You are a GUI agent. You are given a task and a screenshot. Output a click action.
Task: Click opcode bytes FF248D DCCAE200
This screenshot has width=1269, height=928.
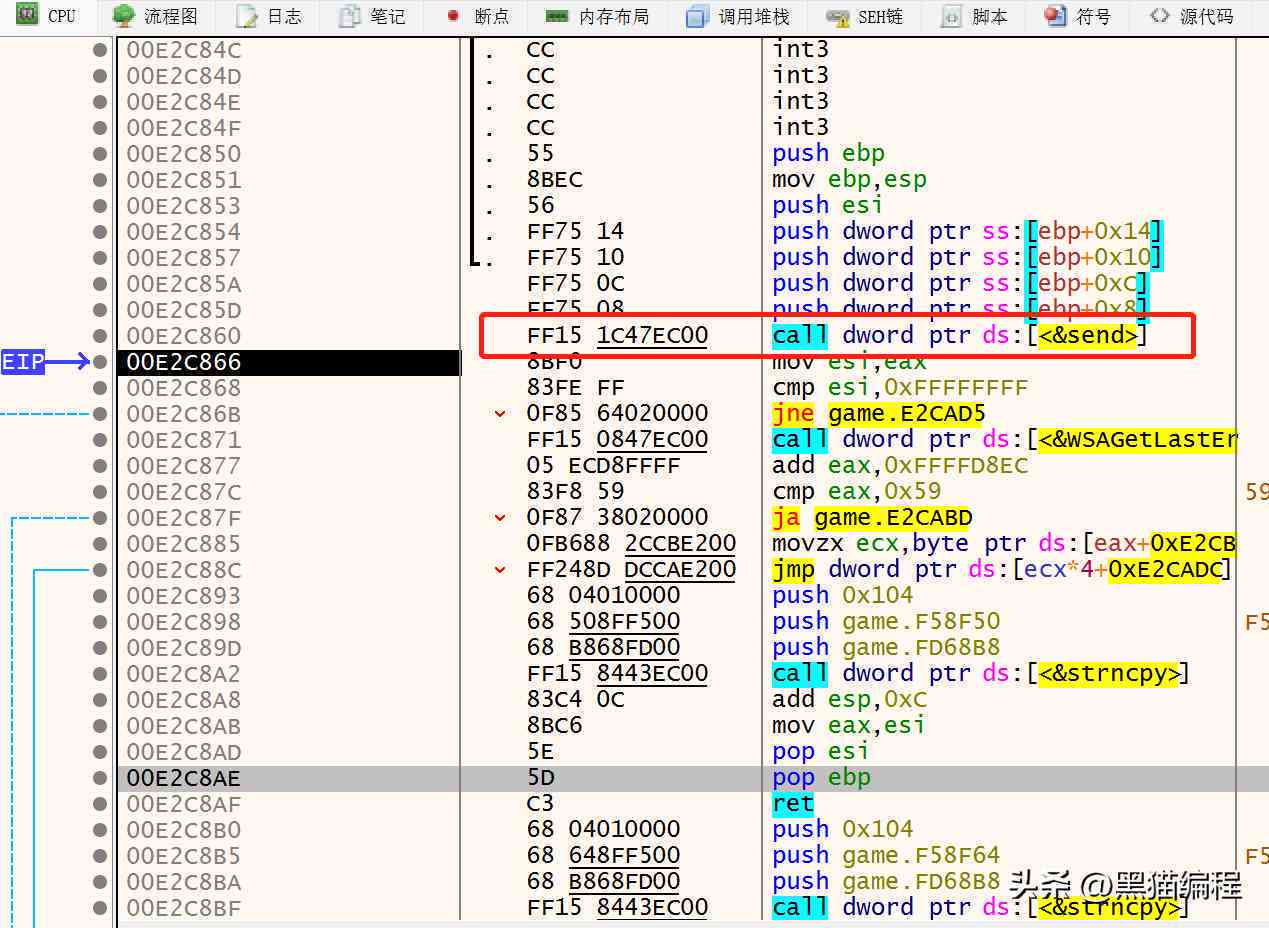pyautogui.click(x=631, y=570)
